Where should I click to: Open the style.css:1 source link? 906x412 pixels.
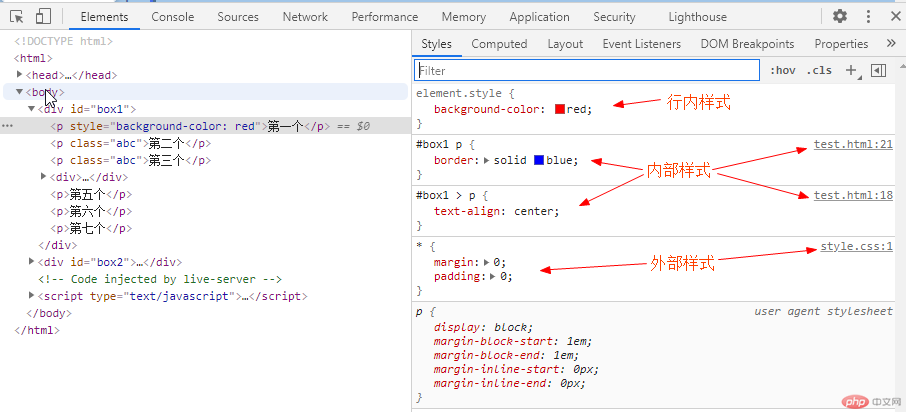pos(856,246)
